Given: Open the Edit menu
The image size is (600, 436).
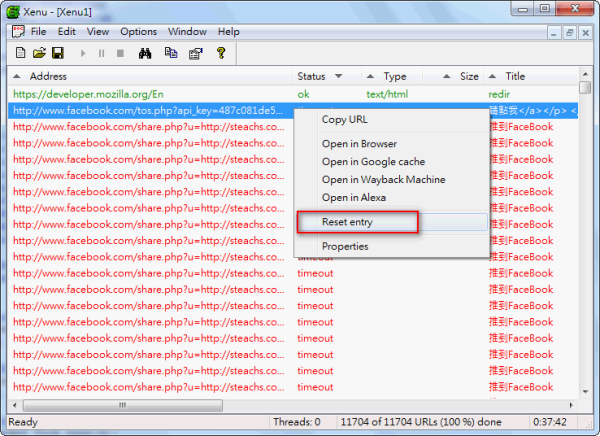Looking at the screenshot, I should (x=67, y=31).
